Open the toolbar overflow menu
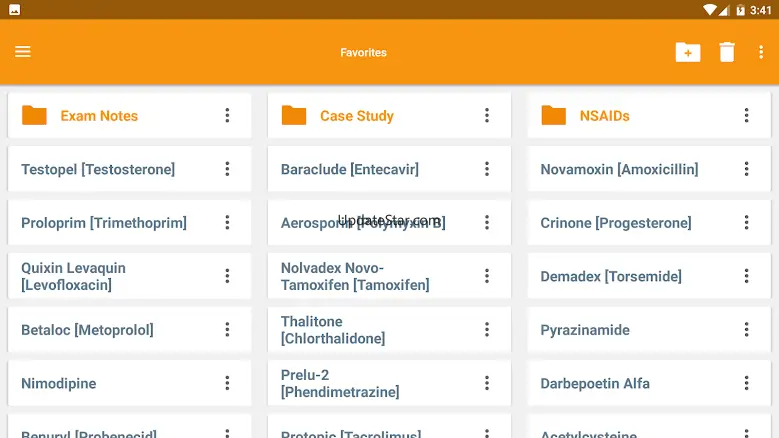779x438 pixels. [761, 52]
